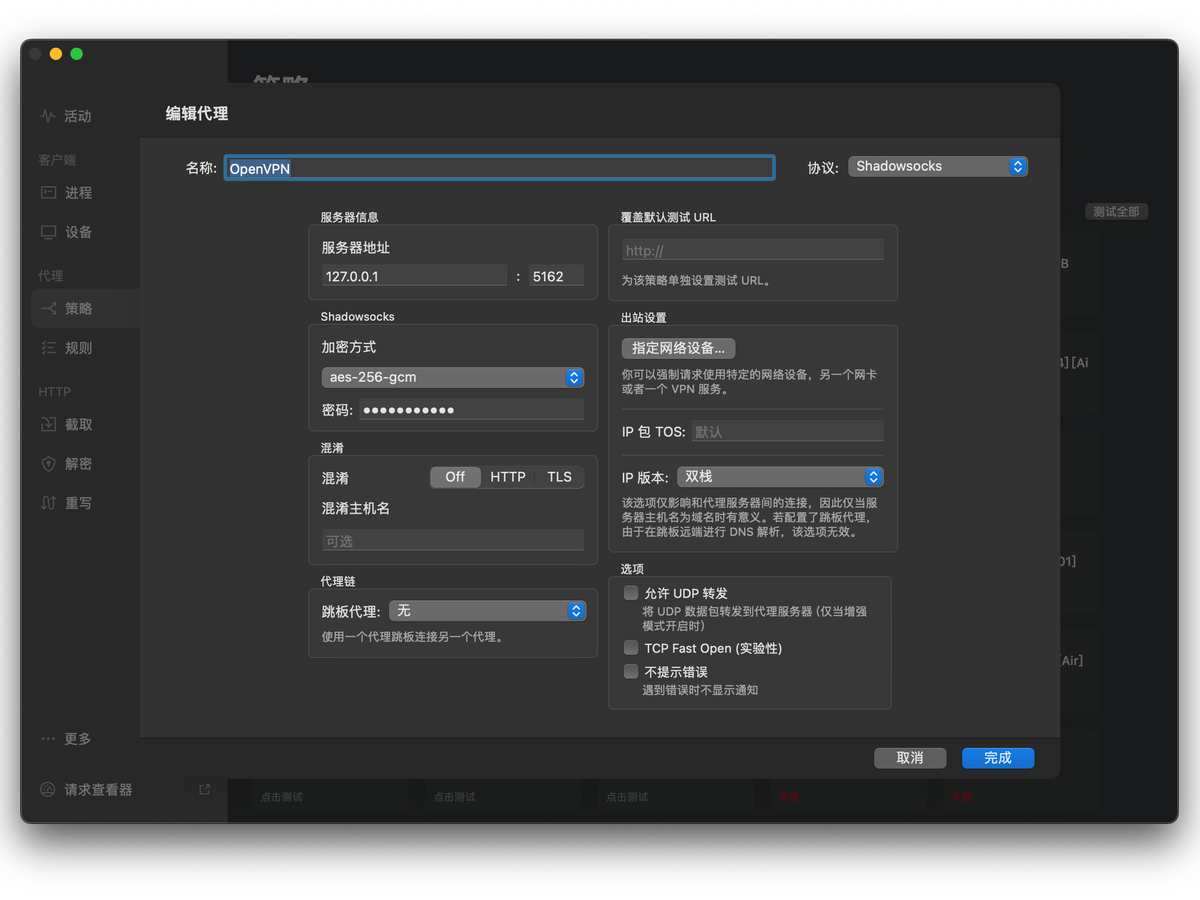The width and height of the screenshot is (1200, 900).
Task: Click the 指定网络设备... button
Action: 679,348
